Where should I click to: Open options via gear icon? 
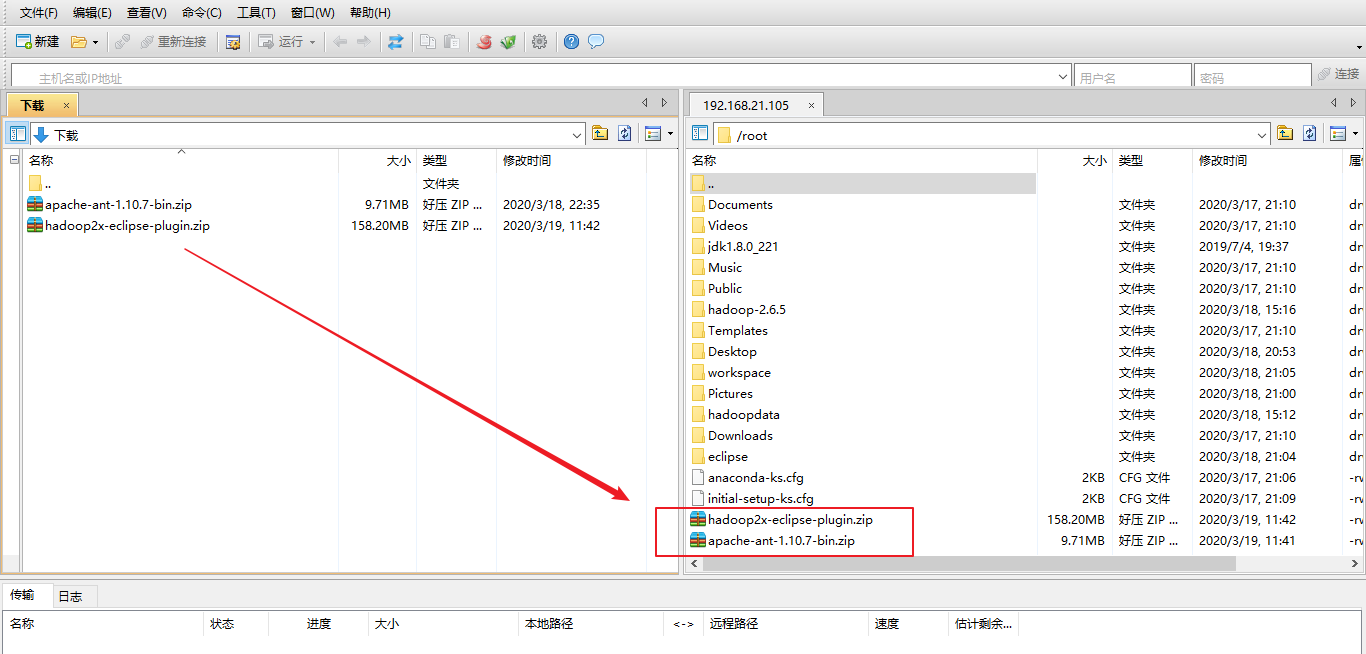[x=540, y=42]
